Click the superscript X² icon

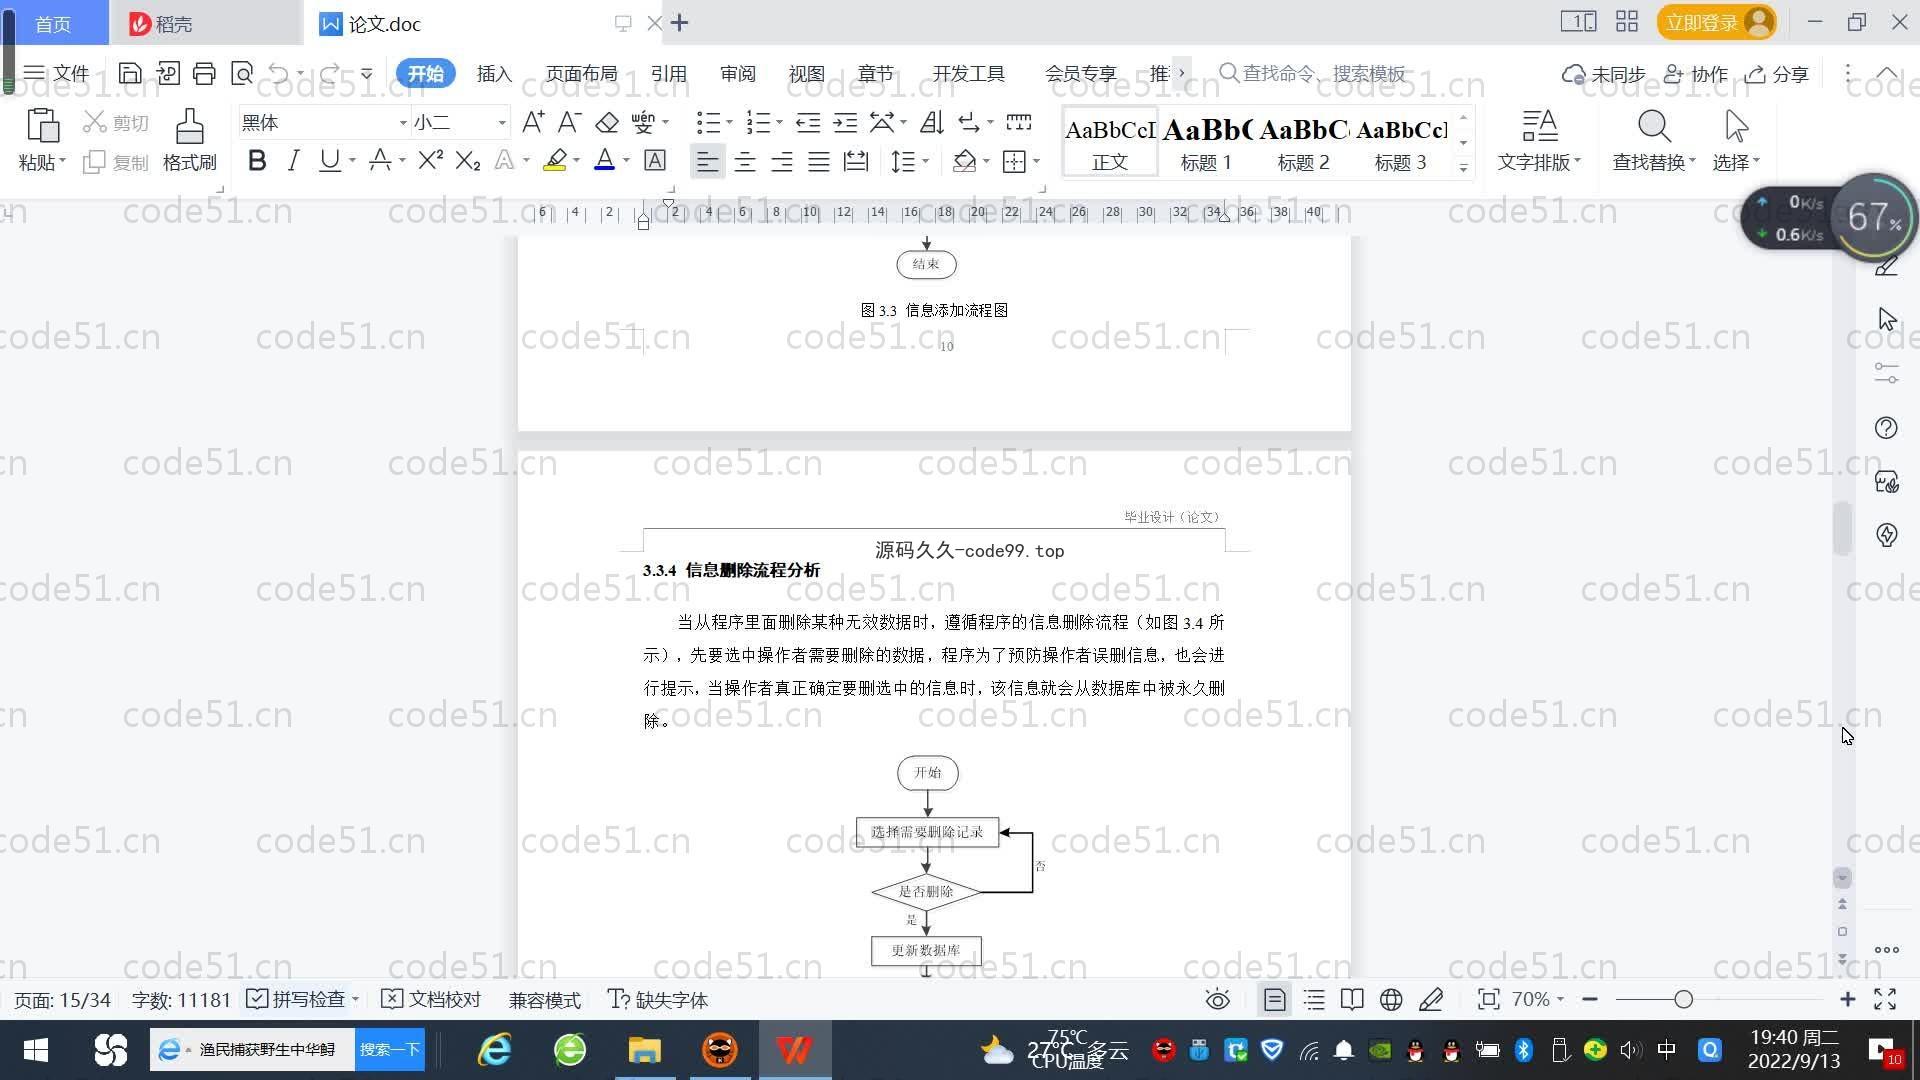pyautogui.click(x=430, y=161)
